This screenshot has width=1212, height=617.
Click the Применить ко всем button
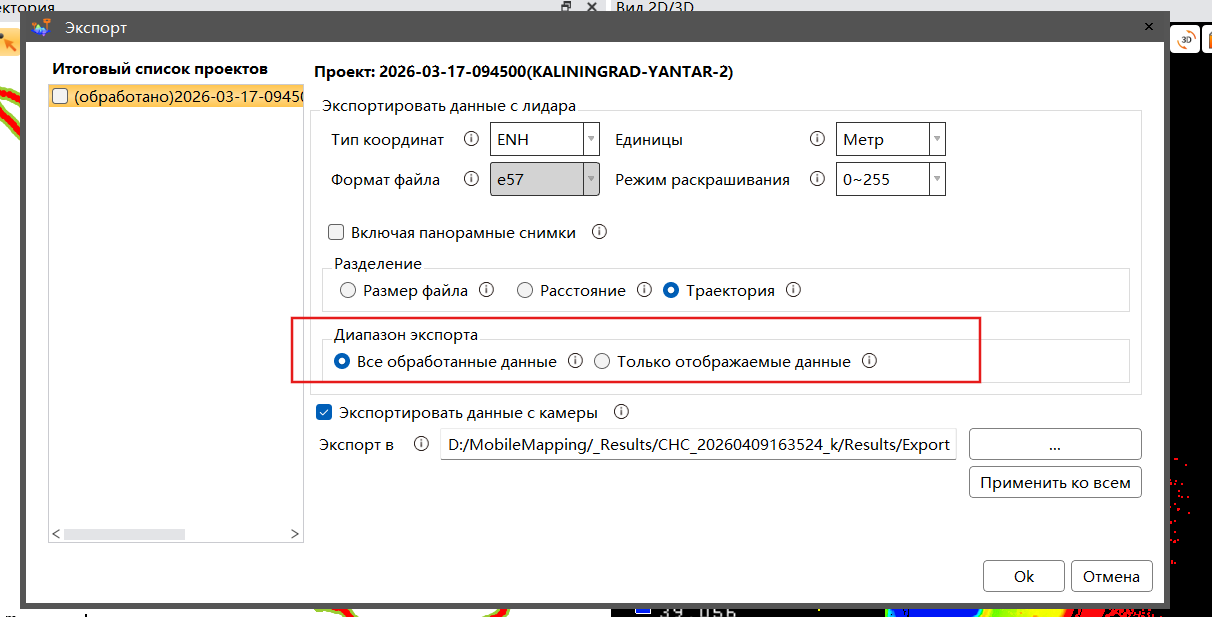click(1055, 483)
